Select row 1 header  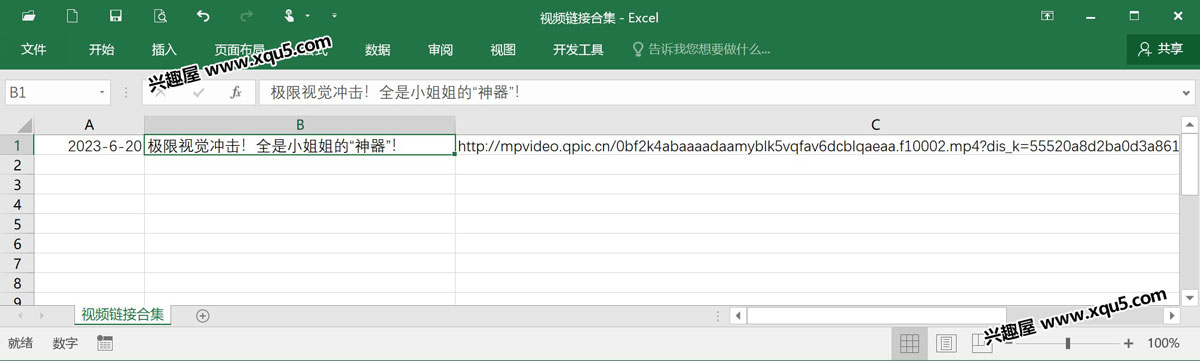coord(17,146)
